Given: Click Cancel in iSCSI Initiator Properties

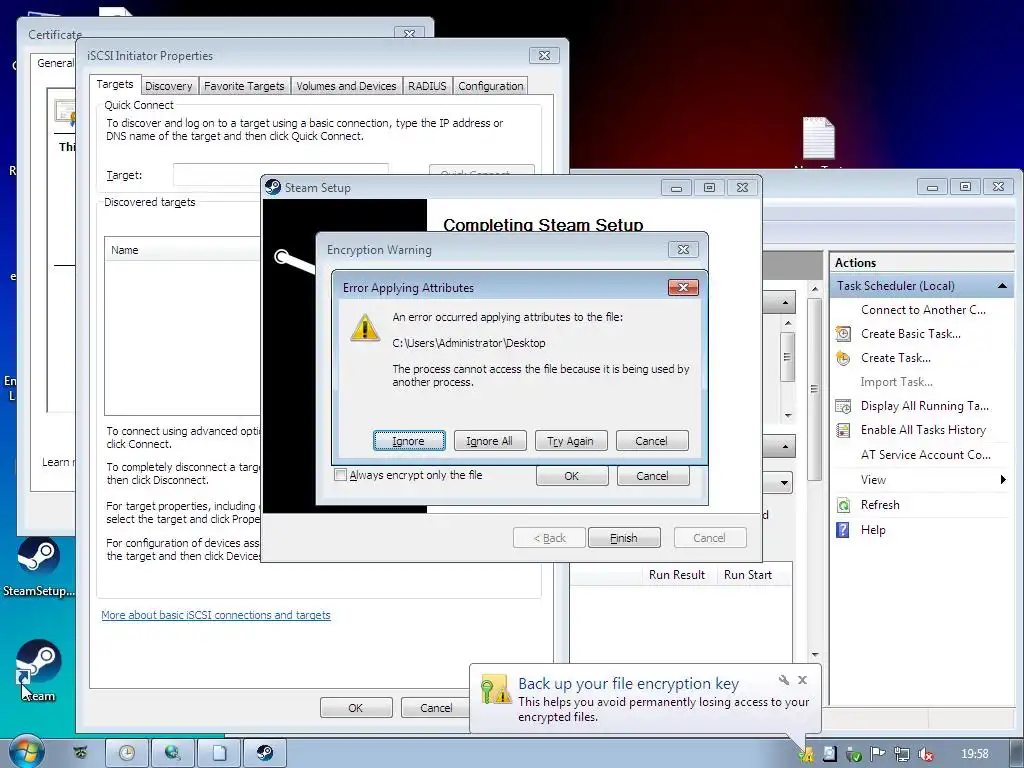Looking at the screenshot, I should coord(436,708).
